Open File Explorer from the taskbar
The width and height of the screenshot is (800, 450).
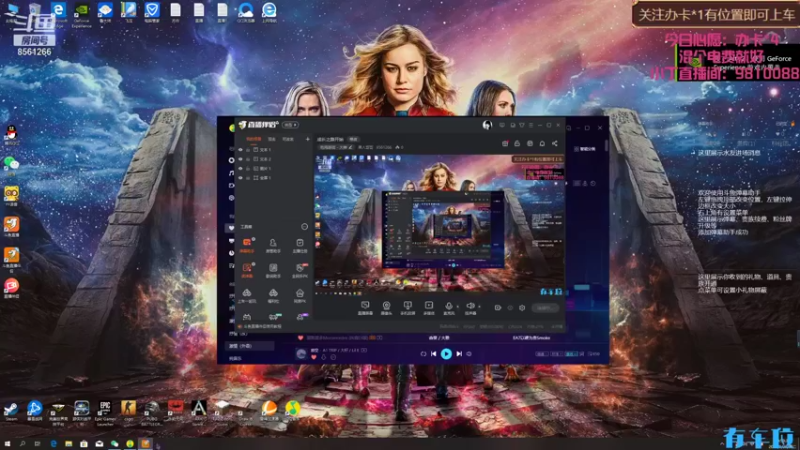pos(68,444)
